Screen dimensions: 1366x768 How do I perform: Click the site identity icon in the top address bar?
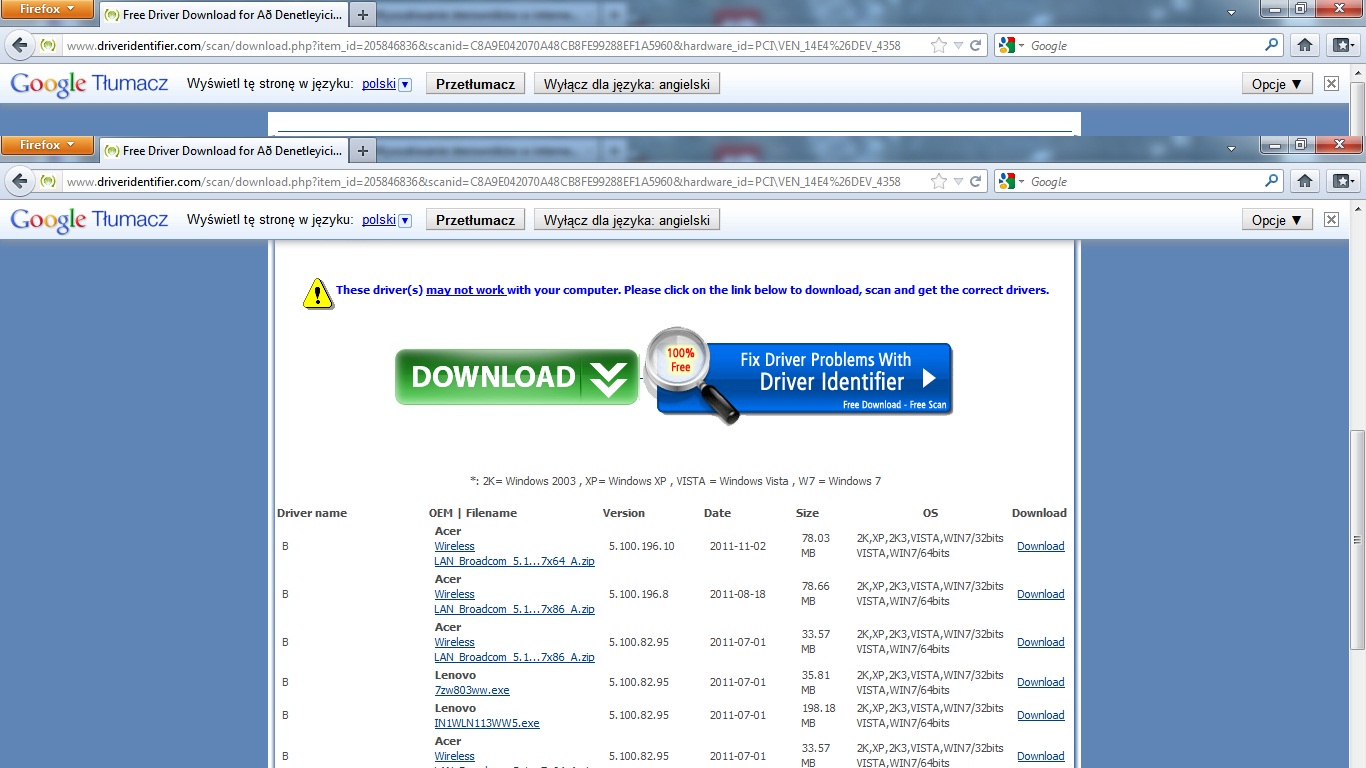click(x=49, y=45)
